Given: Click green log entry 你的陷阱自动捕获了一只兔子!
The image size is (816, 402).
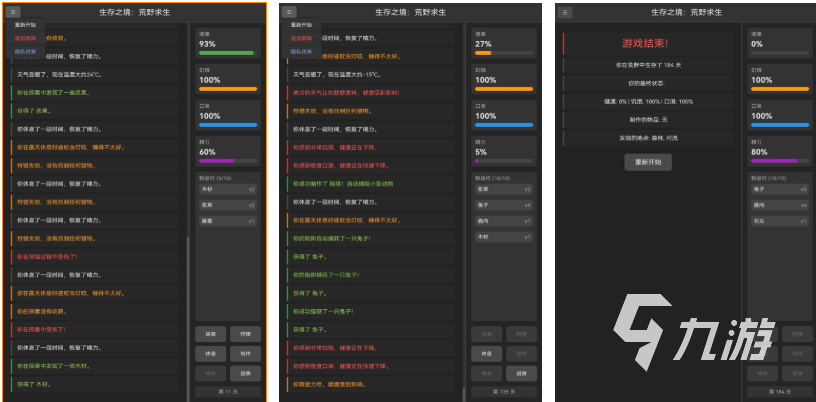Looking at the screenshot, I should coord(371,238).
